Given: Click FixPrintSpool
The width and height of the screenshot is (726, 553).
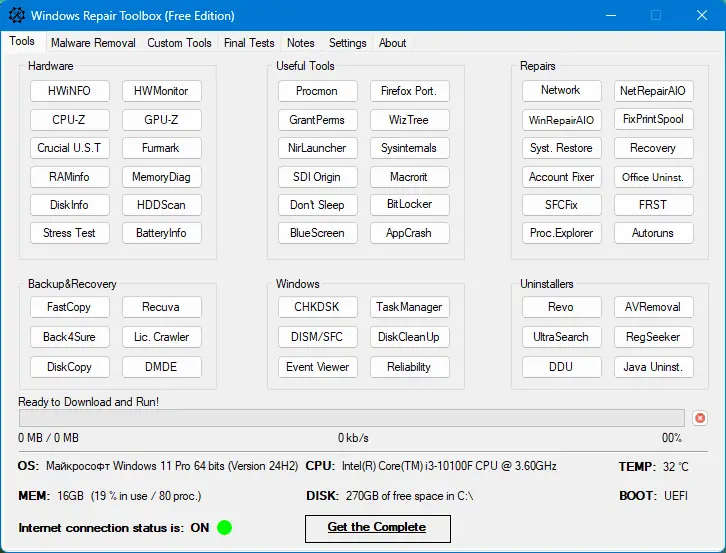Looking at the screenshot, I should click(653, 119).
